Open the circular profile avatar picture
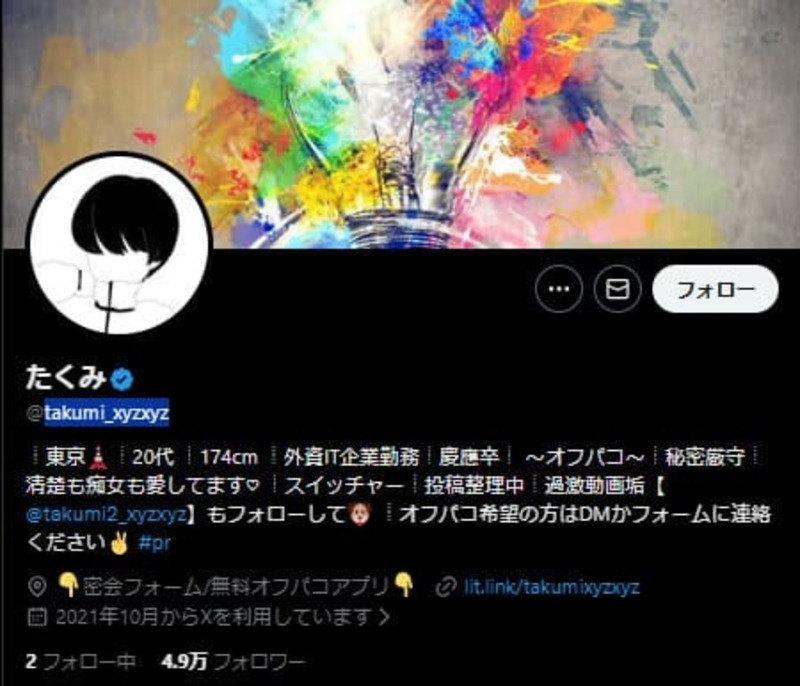Image resolution: width=800 pixels, height=686 pixels. point(120,244)
